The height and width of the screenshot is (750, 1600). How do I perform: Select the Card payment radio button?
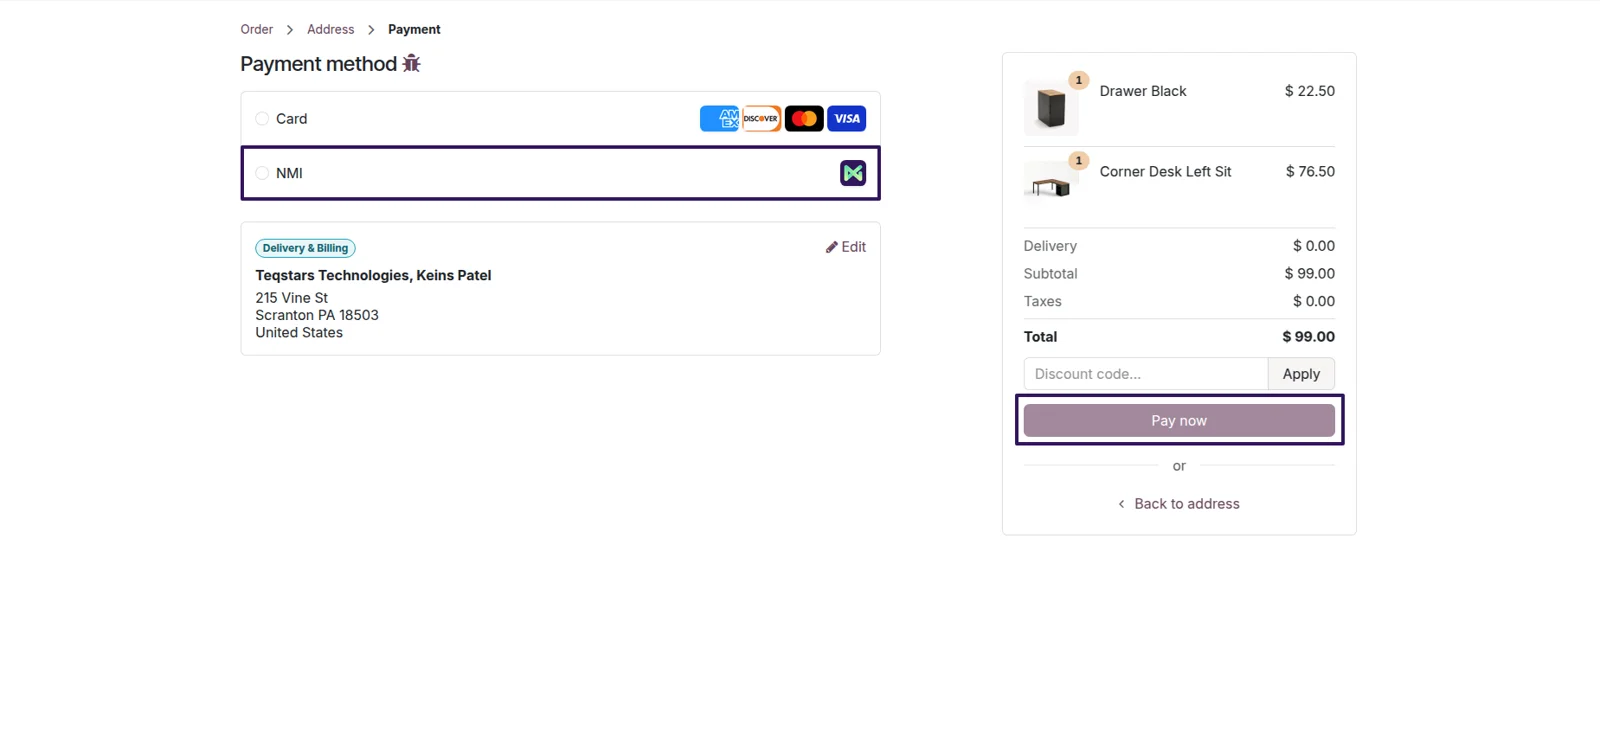pyautogui.click(x=262, y=119)
